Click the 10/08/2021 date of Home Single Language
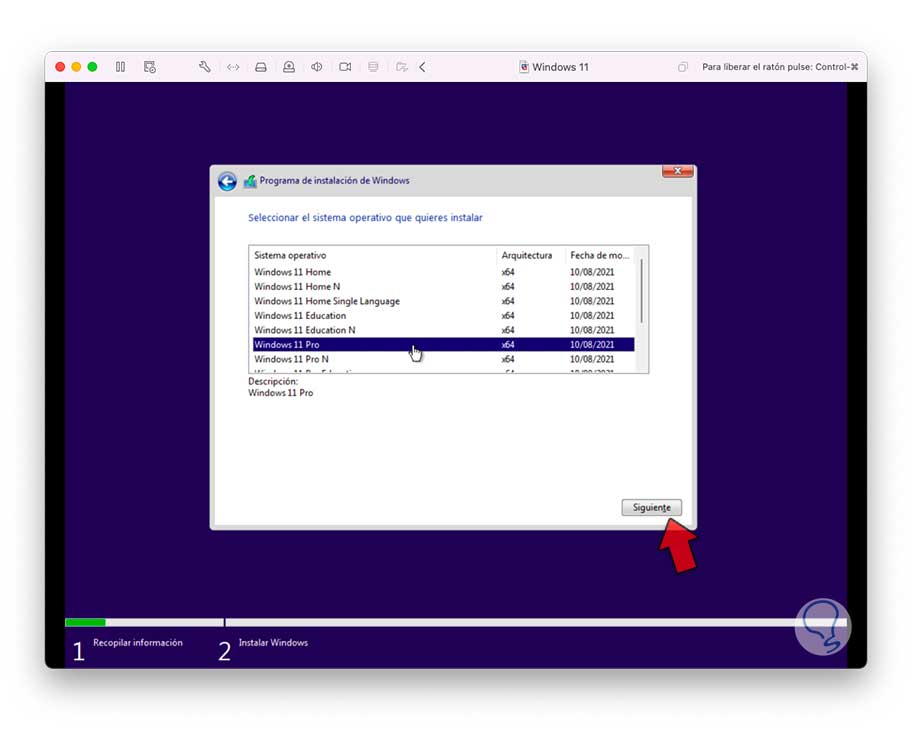 pos(592,301)
